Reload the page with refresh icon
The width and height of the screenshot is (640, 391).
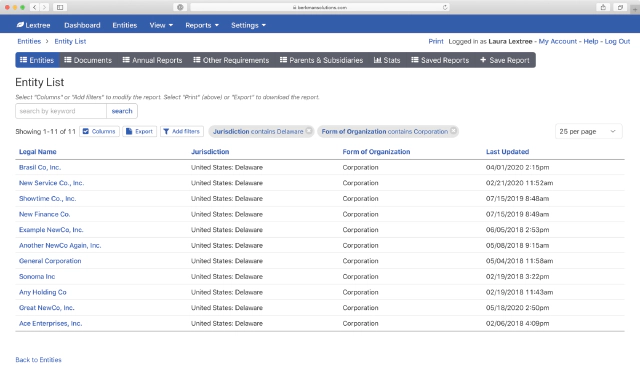coord(445,7)
